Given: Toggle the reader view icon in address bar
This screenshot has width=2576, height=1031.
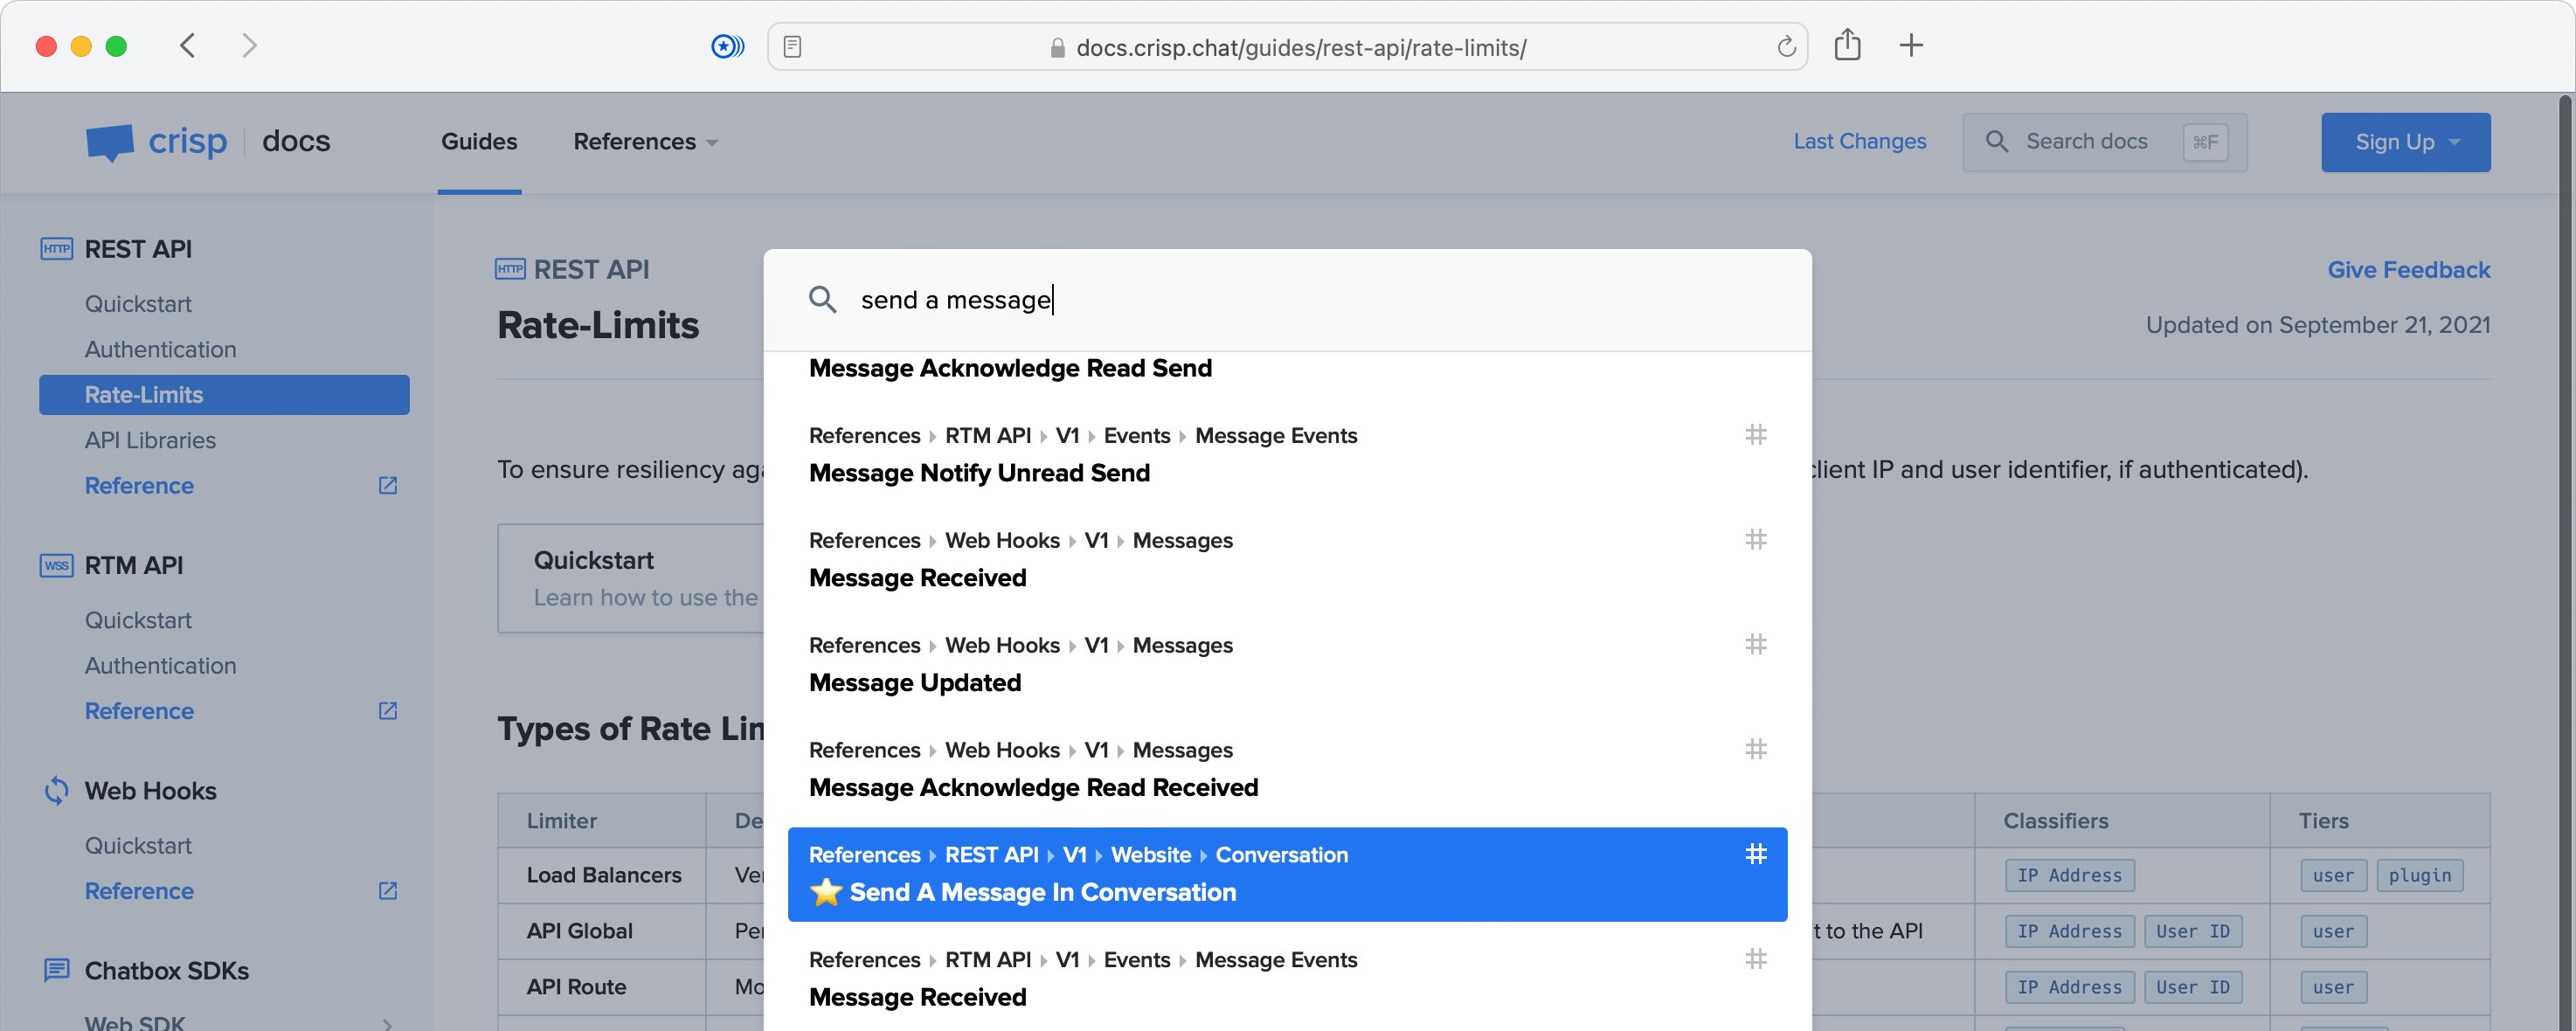Looking at the screenshot, I should coord(792,47).
